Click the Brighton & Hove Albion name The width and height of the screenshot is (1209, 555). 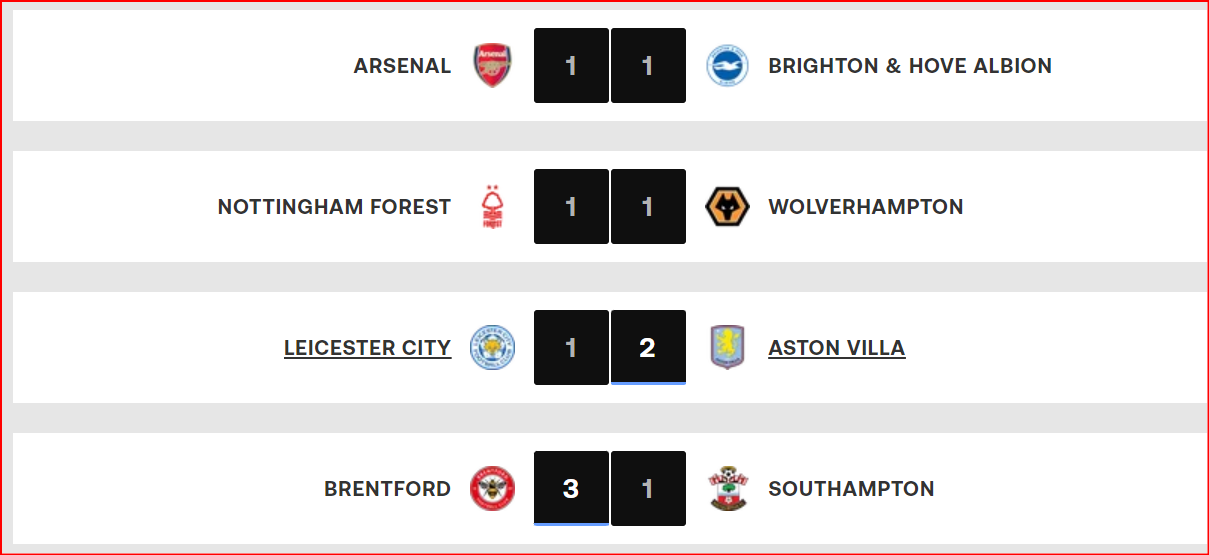(909, 66)
